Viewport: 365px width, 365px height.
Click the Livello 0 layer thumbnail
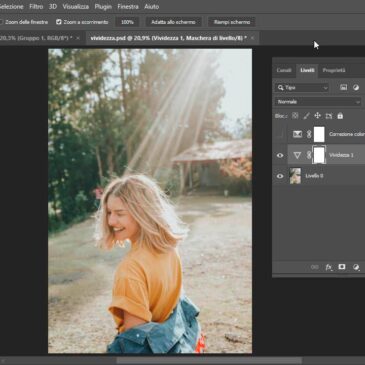pyautogui.click(x=295, y=176)
